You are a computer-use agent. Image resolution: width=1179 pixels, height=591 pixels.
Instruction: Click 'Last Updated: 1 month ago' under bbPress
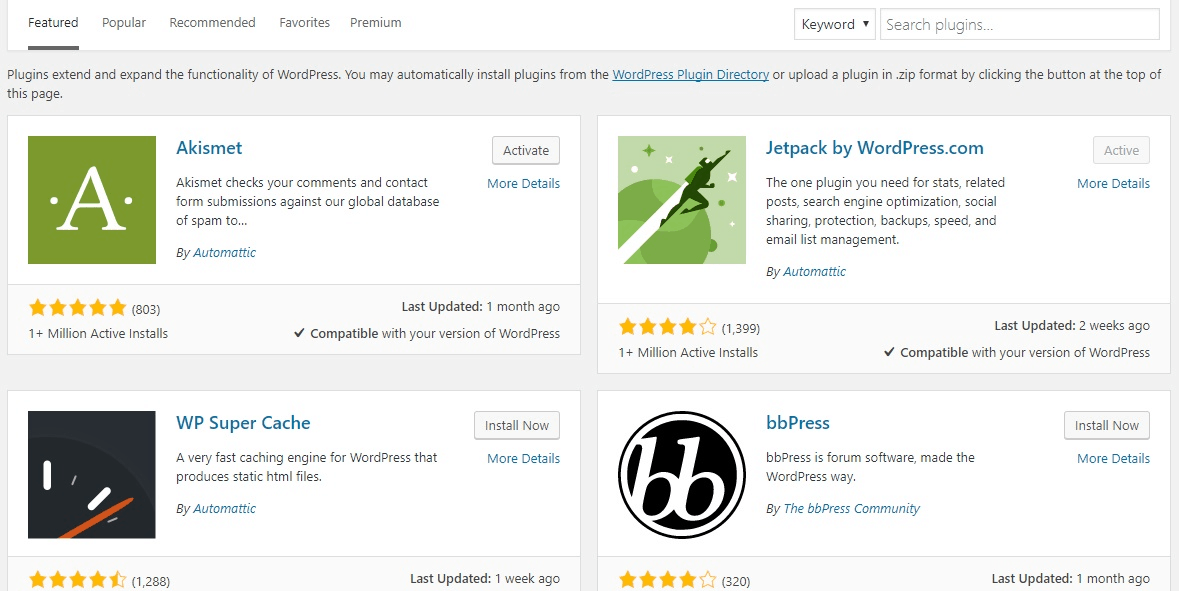click(1071, 579)
